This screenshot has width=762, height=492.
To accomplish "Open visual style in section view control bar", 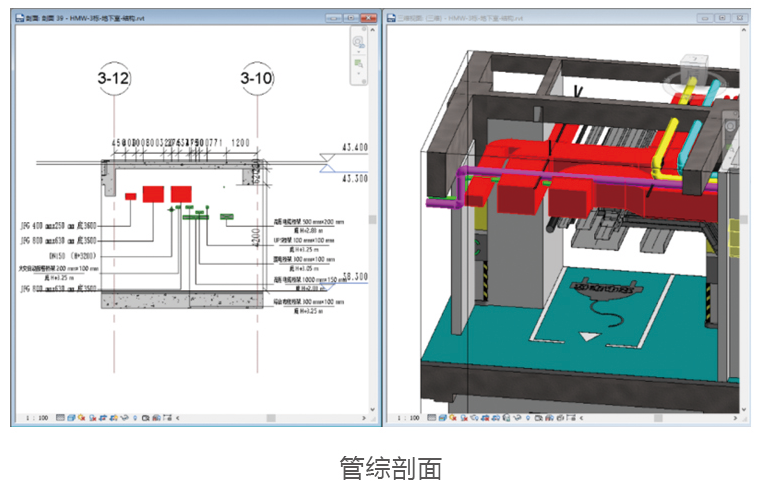I will click(71, 418).
